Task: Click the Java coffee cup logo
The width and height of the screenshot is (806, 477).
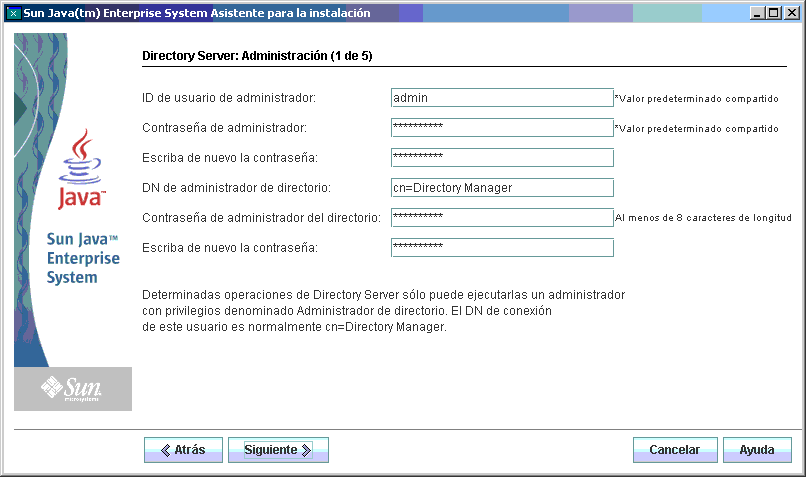Action: pos(81,169)
